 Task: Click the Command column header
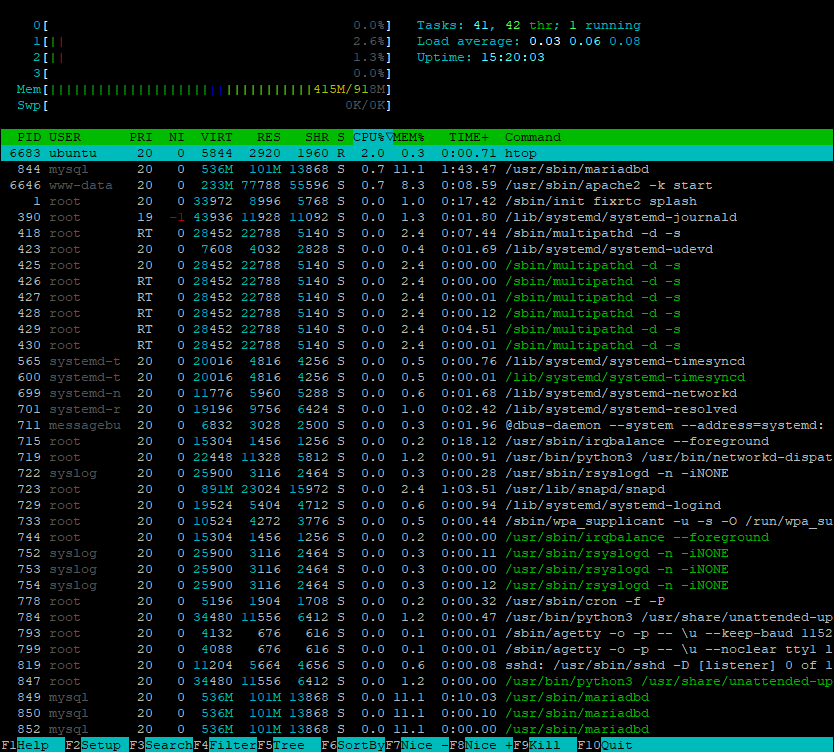tap(532, 137)
